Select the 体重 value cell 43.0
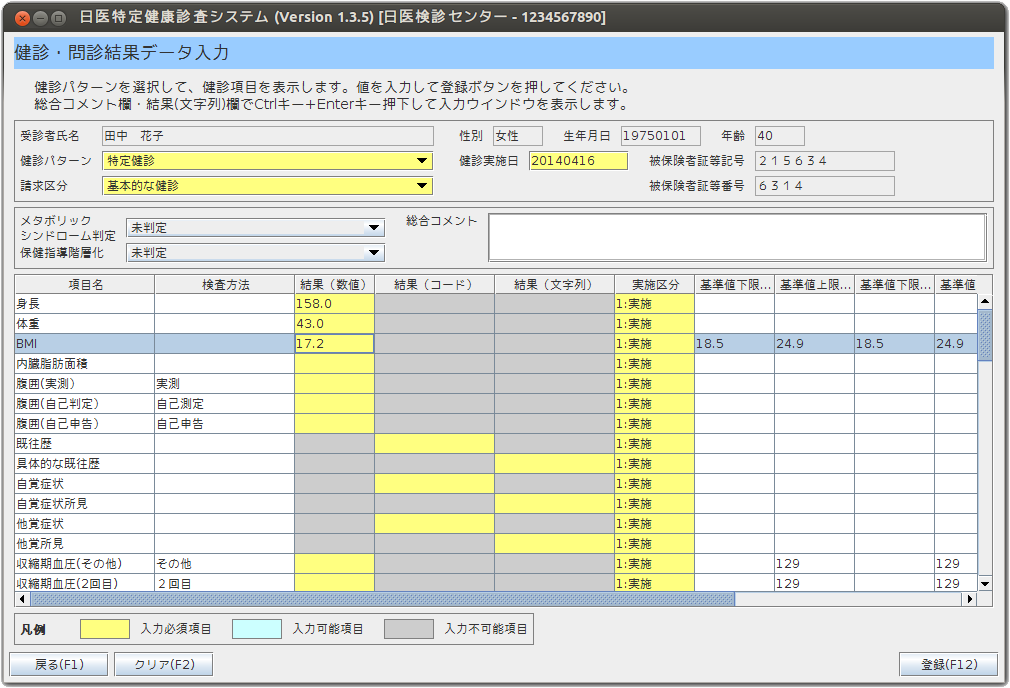1010x688 pixels. click(x=334, y=323)
